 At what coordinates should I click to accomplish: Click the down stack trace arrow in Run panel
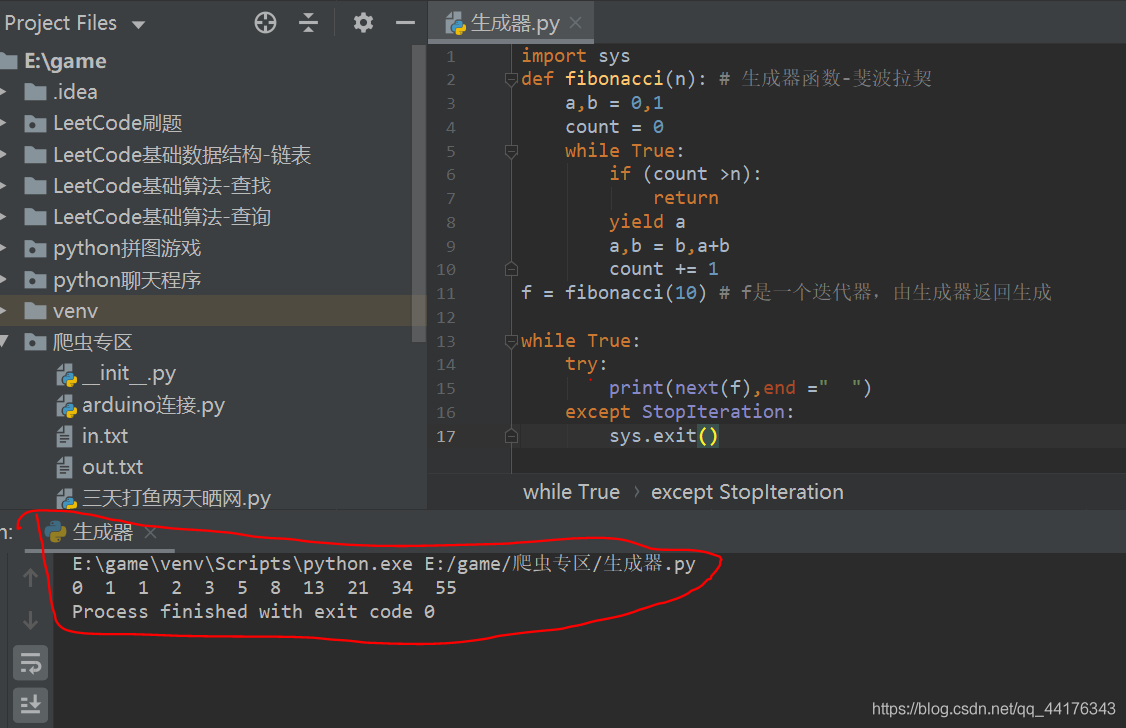click(30, 620)
